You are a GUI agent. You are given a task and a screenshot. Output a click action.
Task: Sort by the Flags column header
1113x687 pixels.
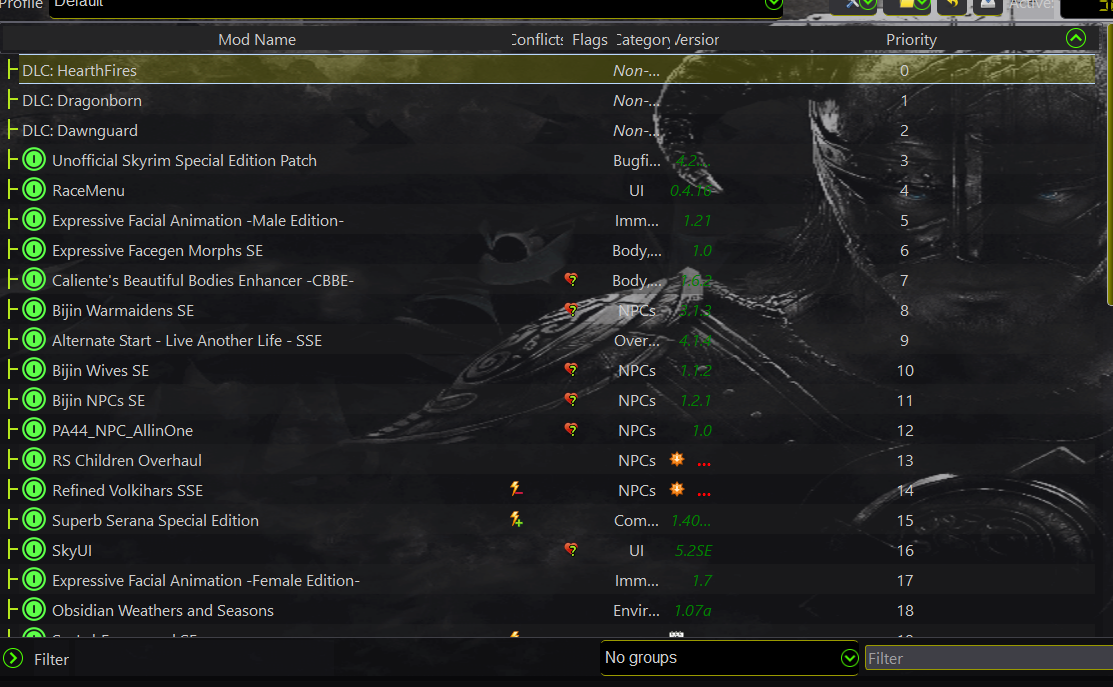(x=590, y=40)
